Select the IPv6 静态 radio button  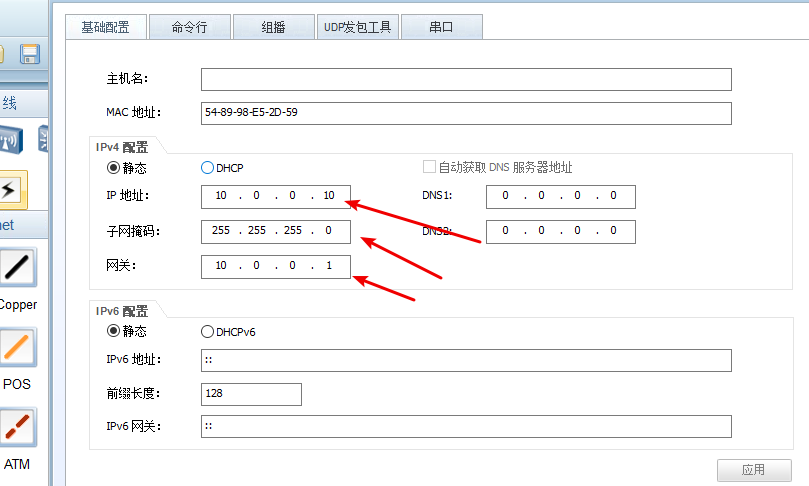[x=113, y=331]
